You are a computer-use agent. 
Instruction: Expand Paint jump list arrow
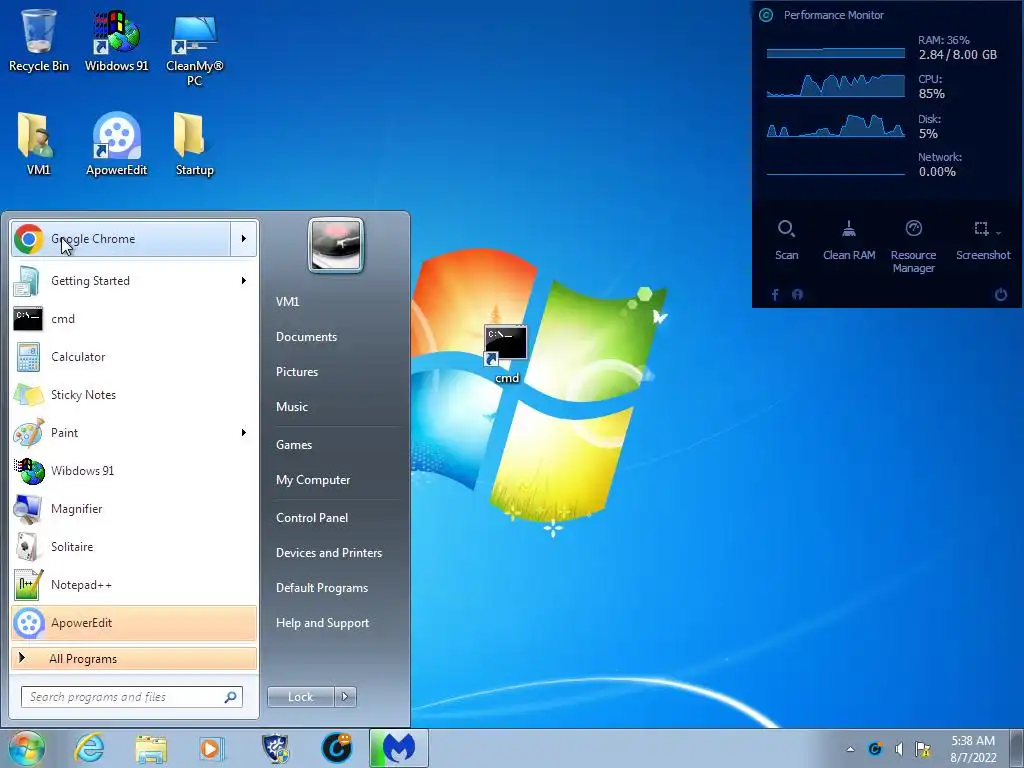tap(244, 433)
